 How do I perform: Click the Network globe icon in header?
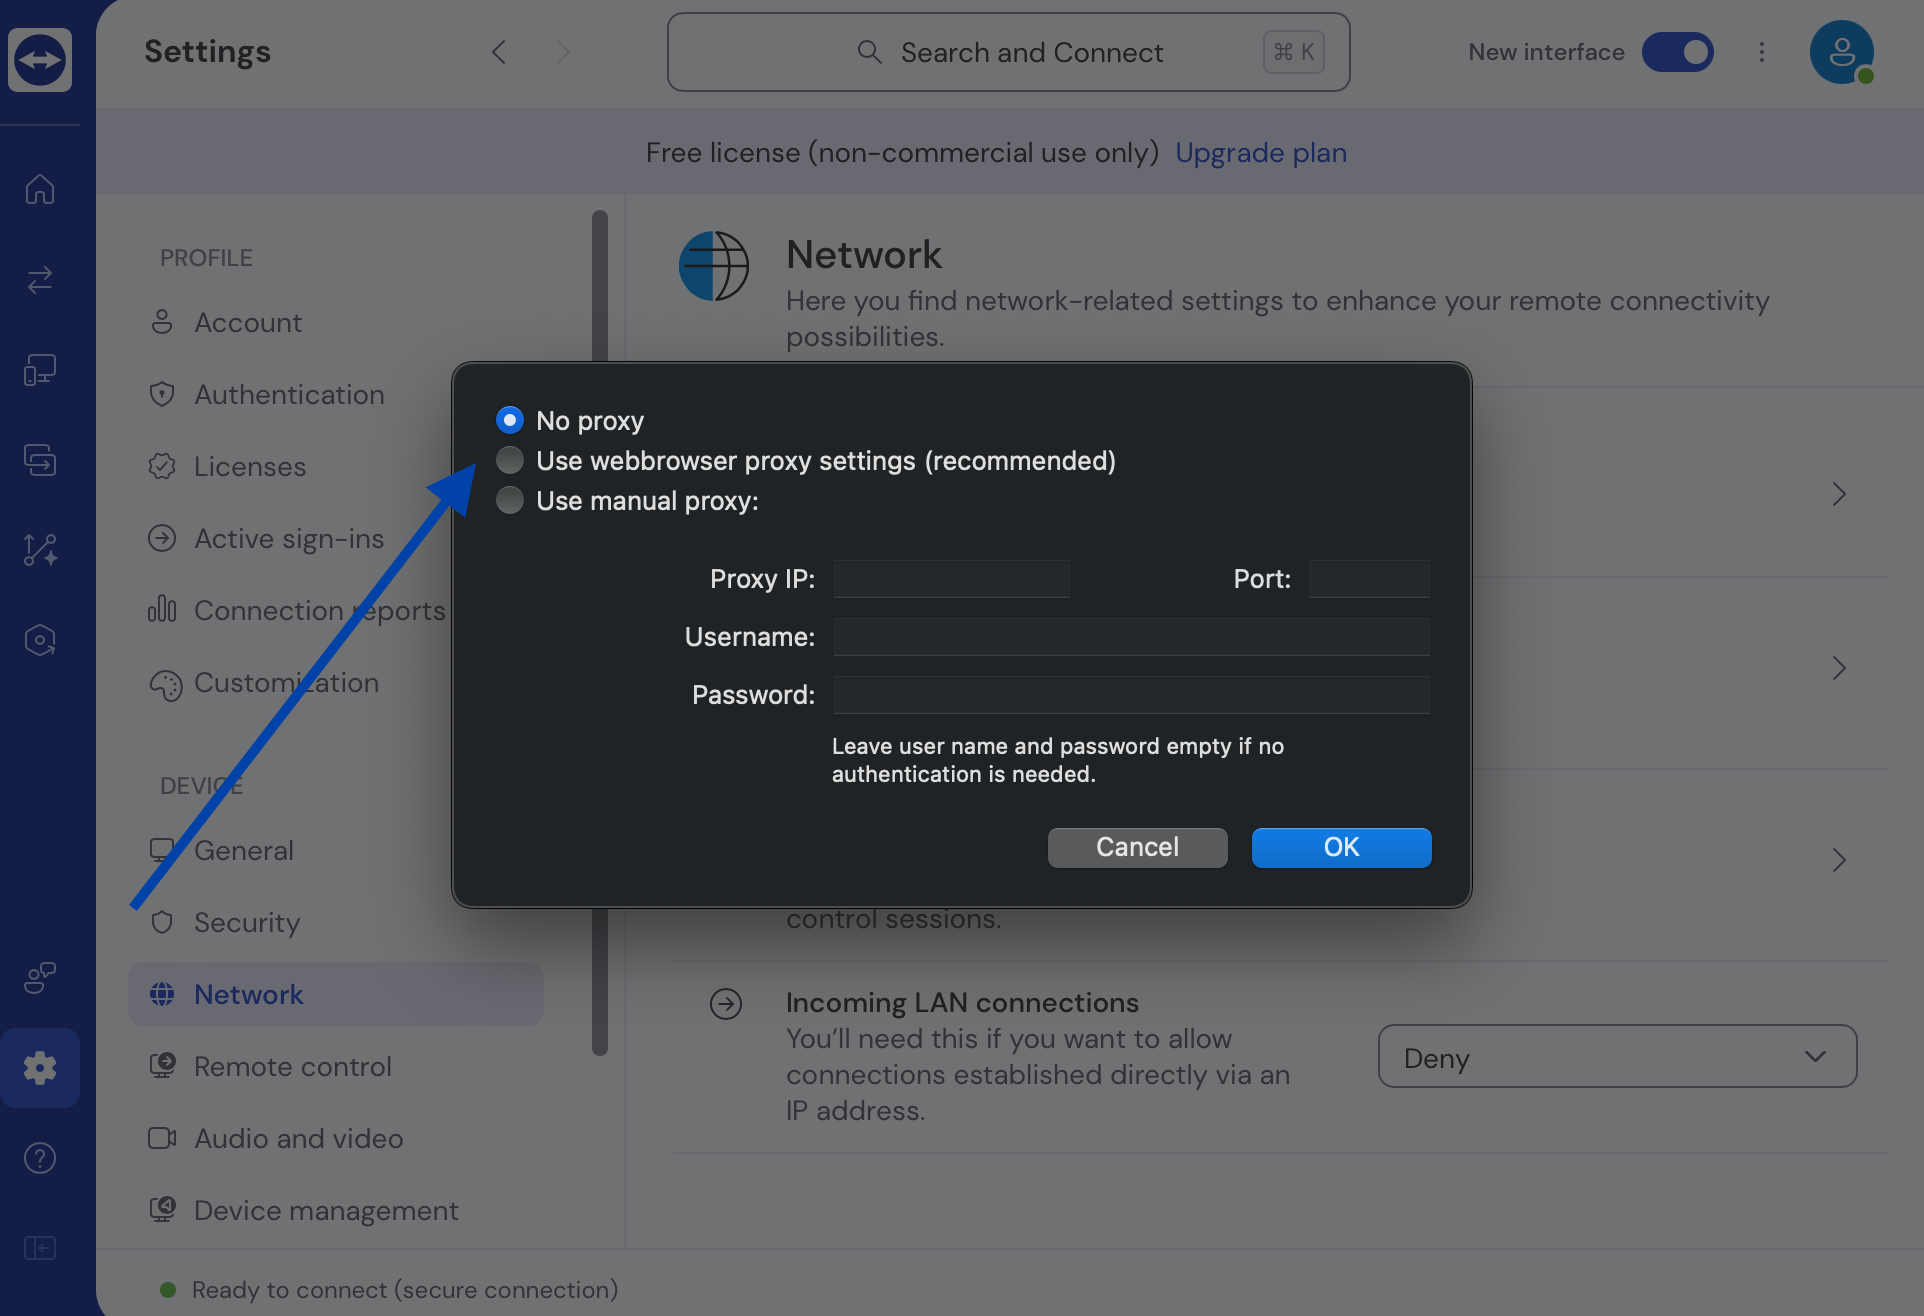(x=714, y=266)
